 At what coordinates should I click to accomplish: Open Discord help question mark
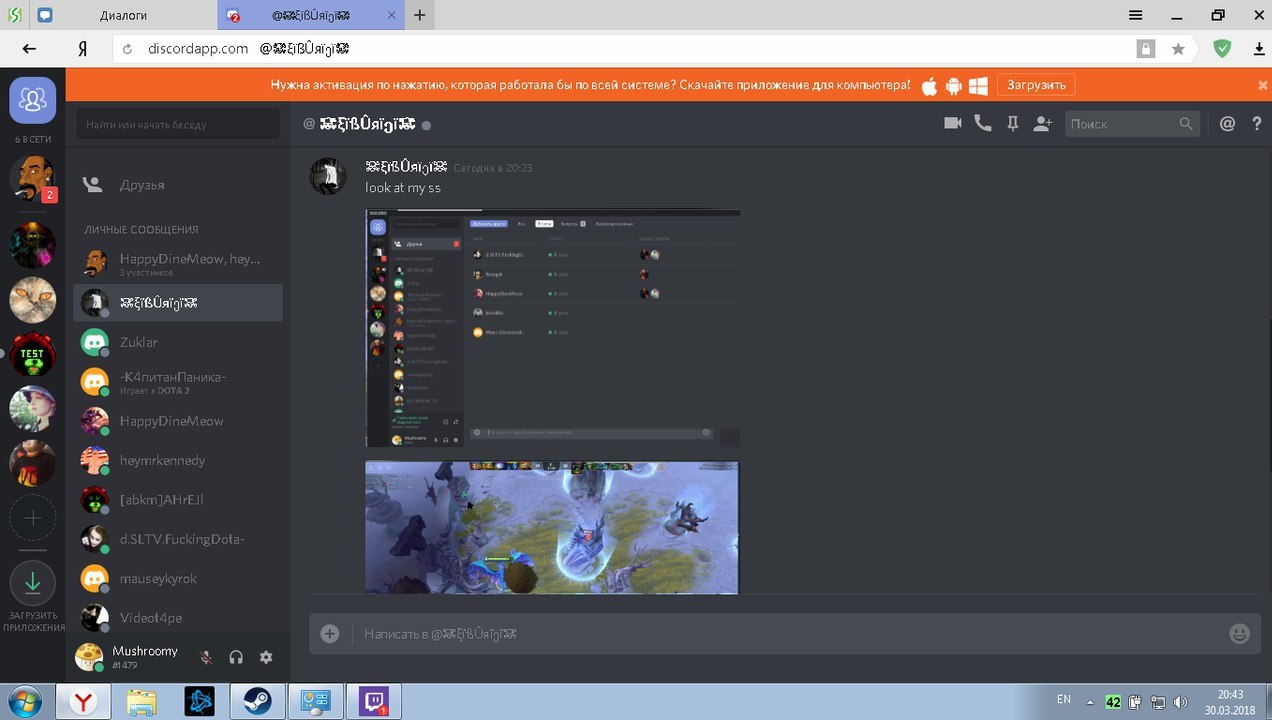(x=1257, y=123)
